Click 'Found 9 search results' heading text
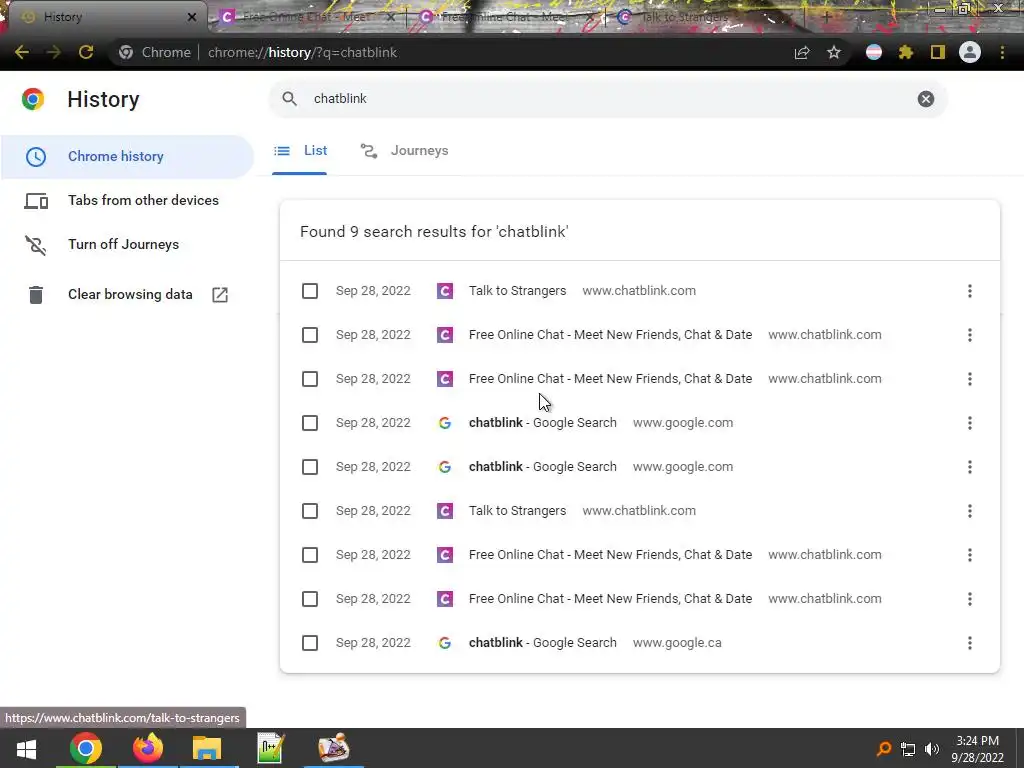 (x=434, y=232)
